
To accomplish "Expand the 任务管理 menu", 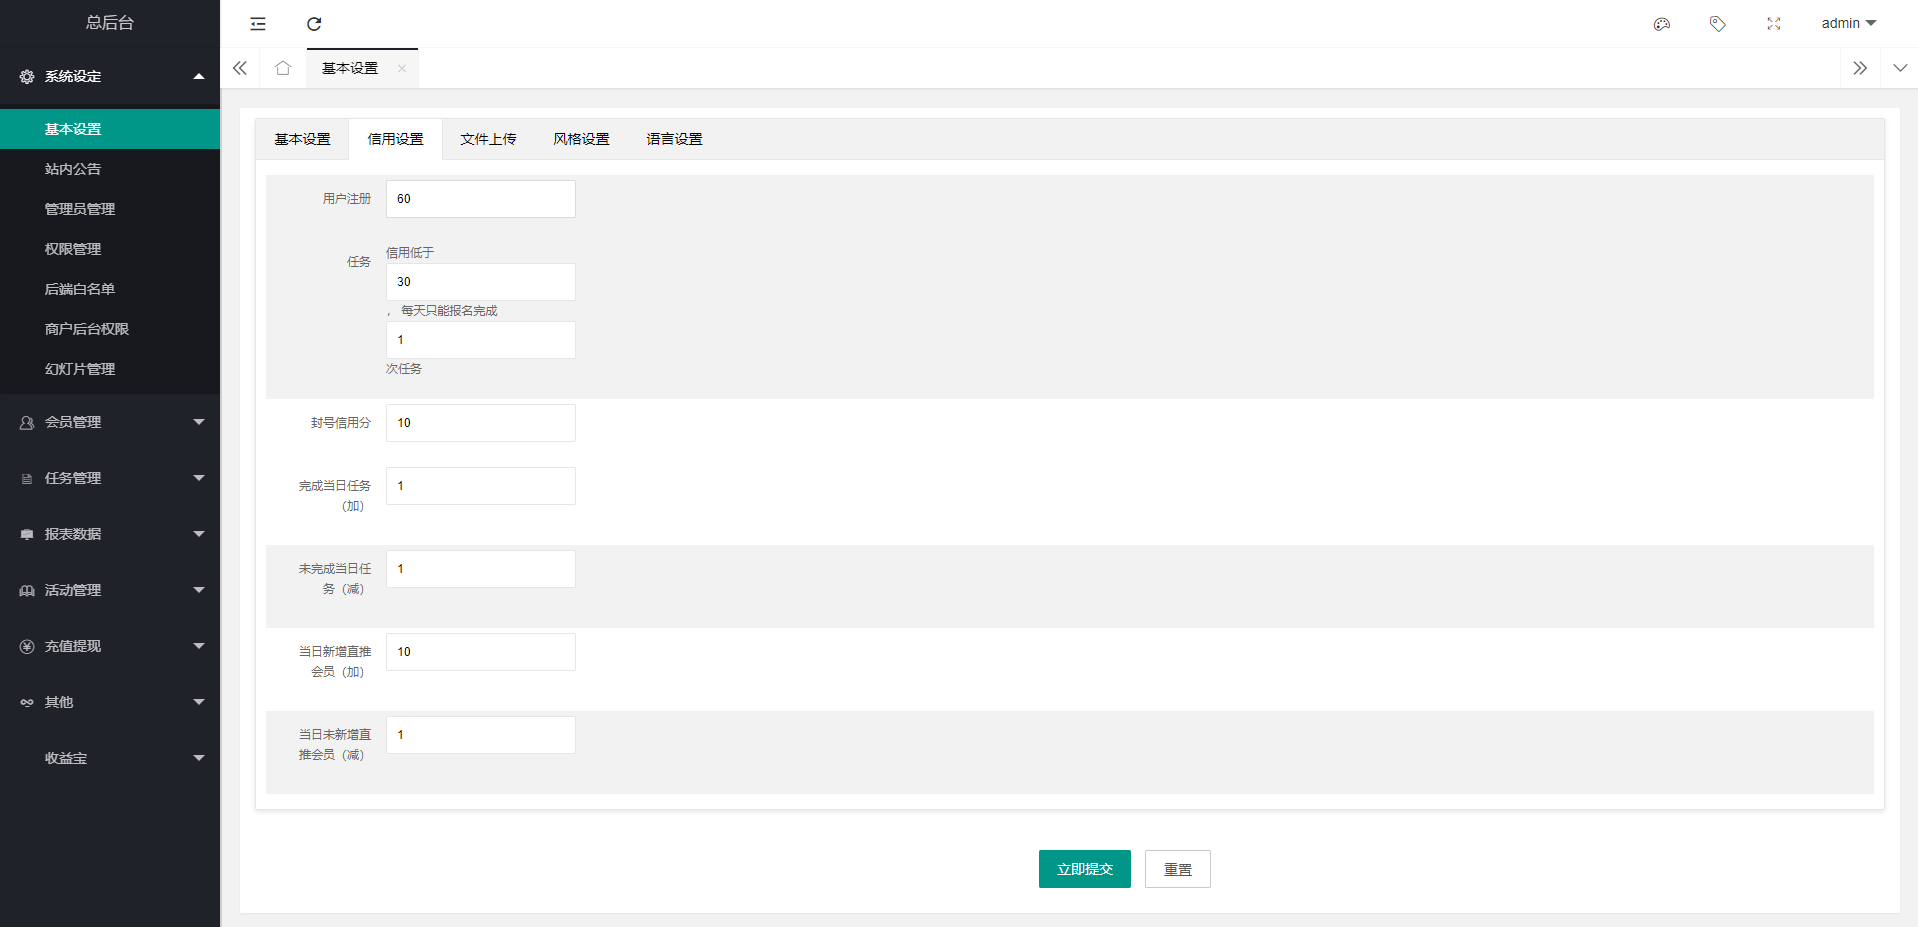I will click(x=110, y=478).
